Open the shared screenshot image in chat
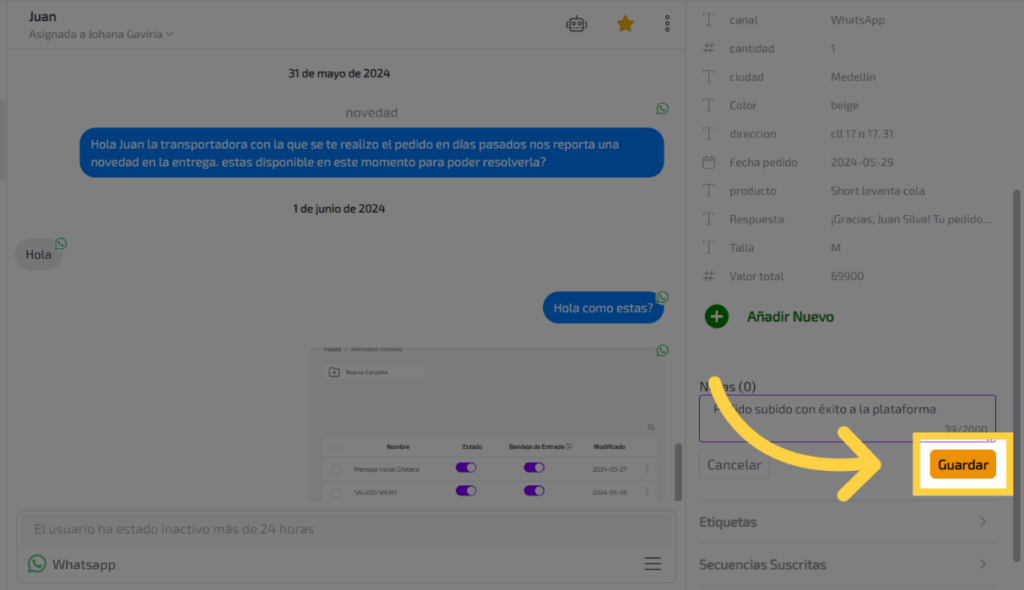The width and height of the screenshot is (1024, 590). (486, 423)
